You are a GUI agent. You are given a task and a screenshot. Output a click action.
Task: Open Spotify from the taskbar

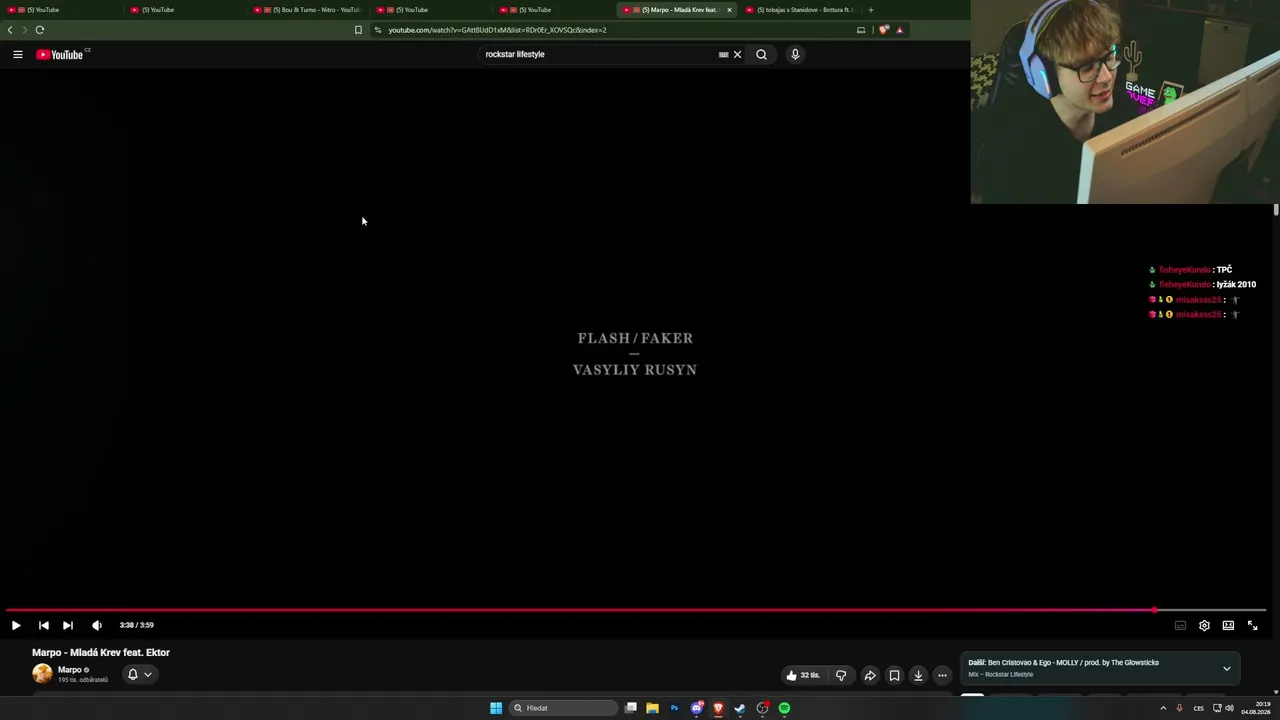pyautogui.click(x=784, y=708)
